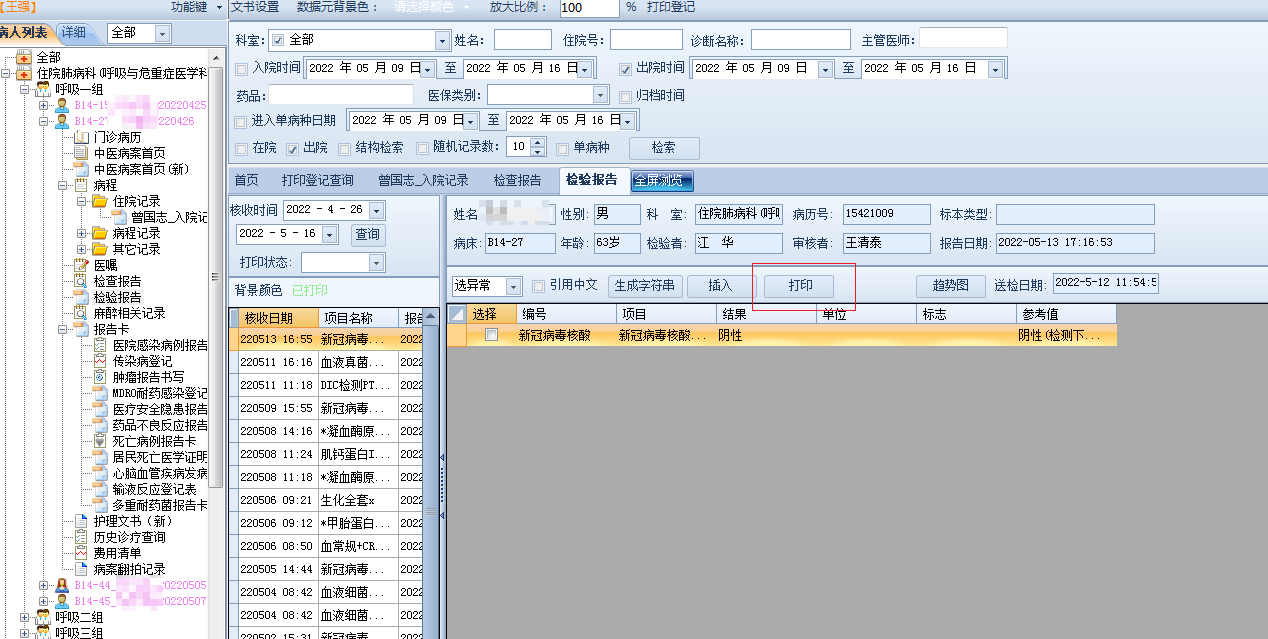This screenshot has height=639, width=1268.
Task: Switch to the 首页 tab
Action: (x=246, y=181)
